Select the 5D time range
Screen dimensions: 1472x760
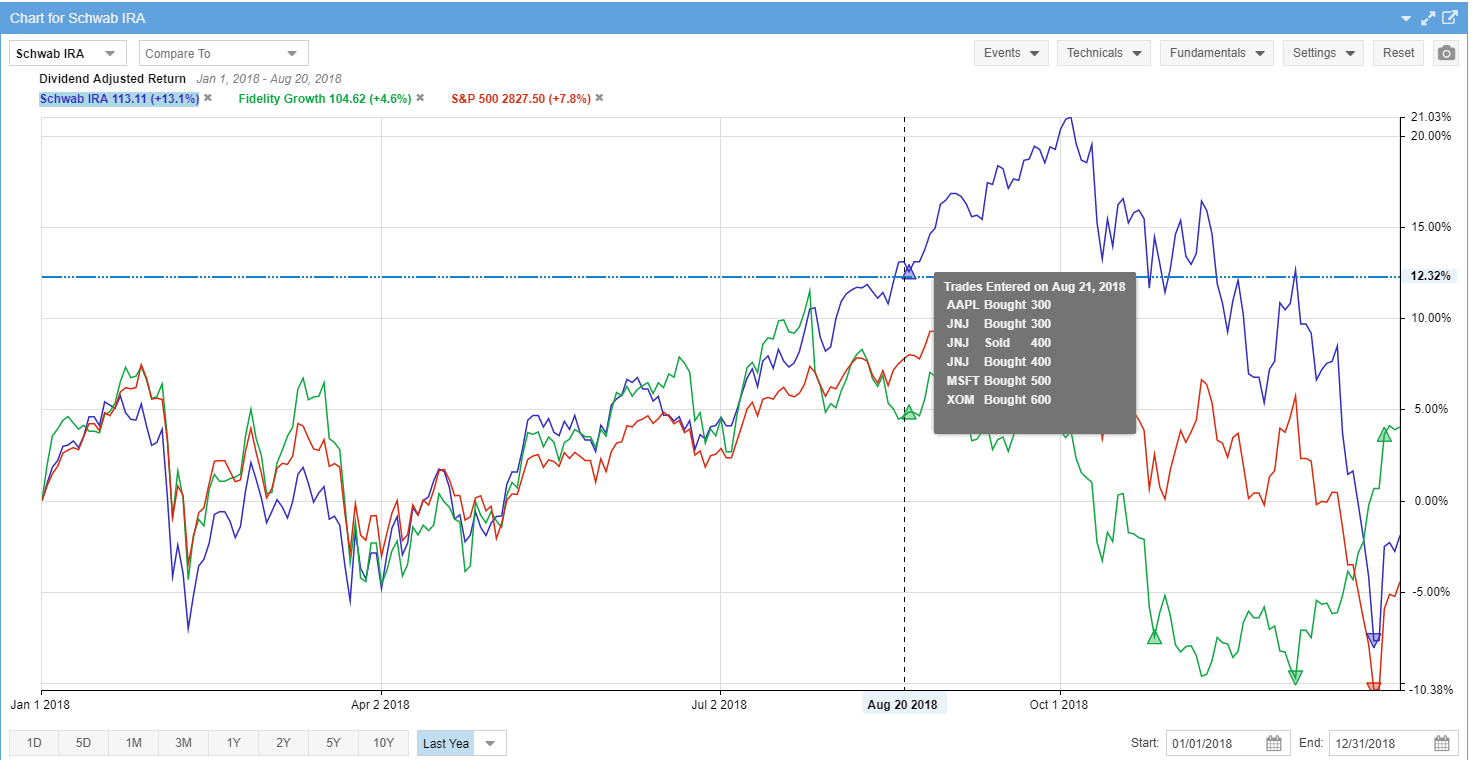83,742
